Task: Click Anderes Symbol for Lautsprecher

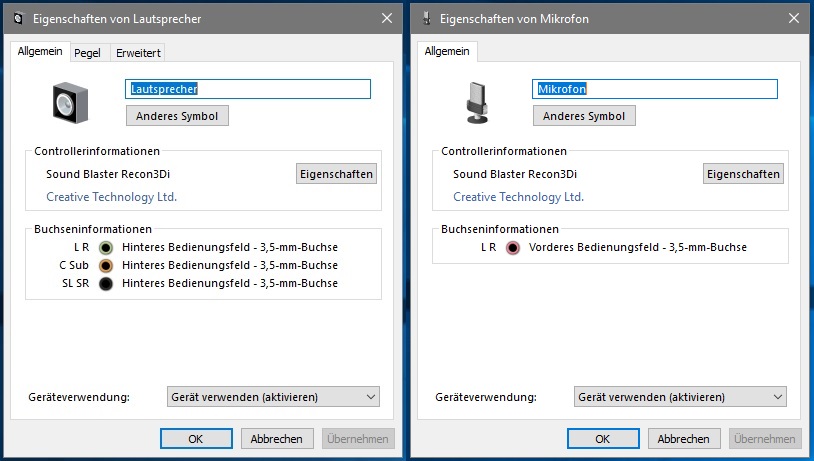Action: point(177,116)
